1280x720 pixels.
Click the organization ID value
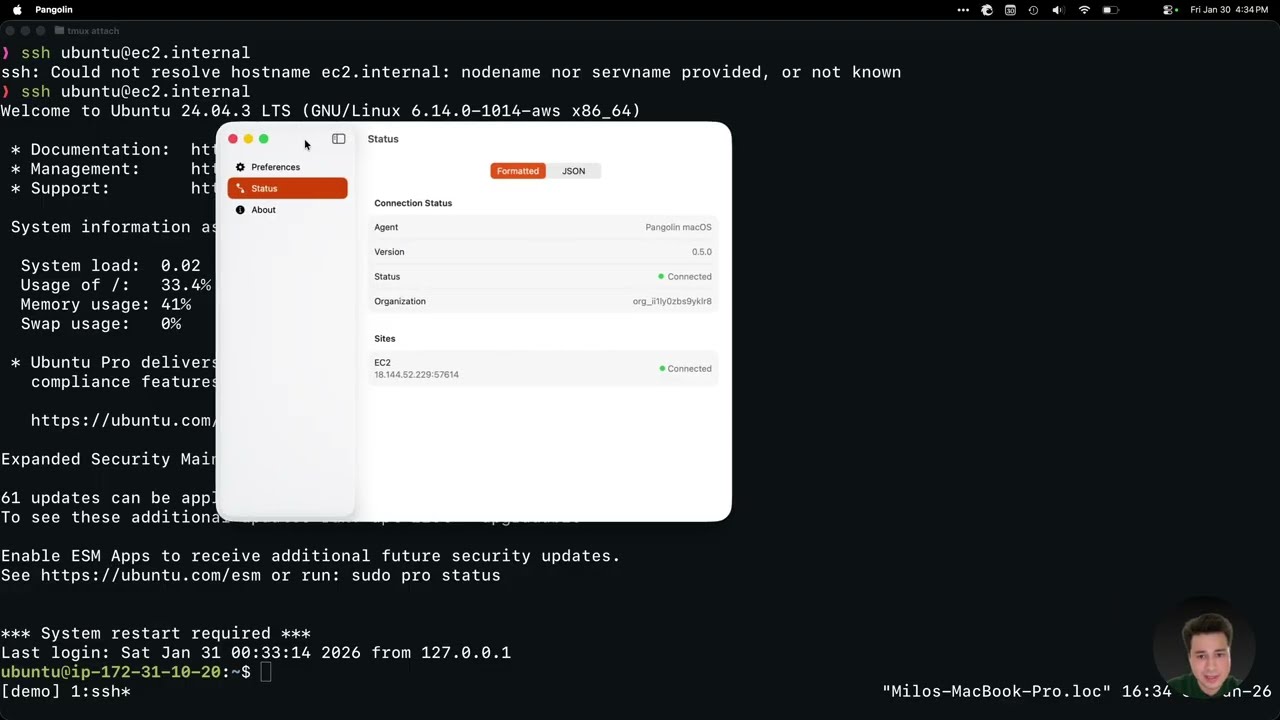[x=672, y=301]
